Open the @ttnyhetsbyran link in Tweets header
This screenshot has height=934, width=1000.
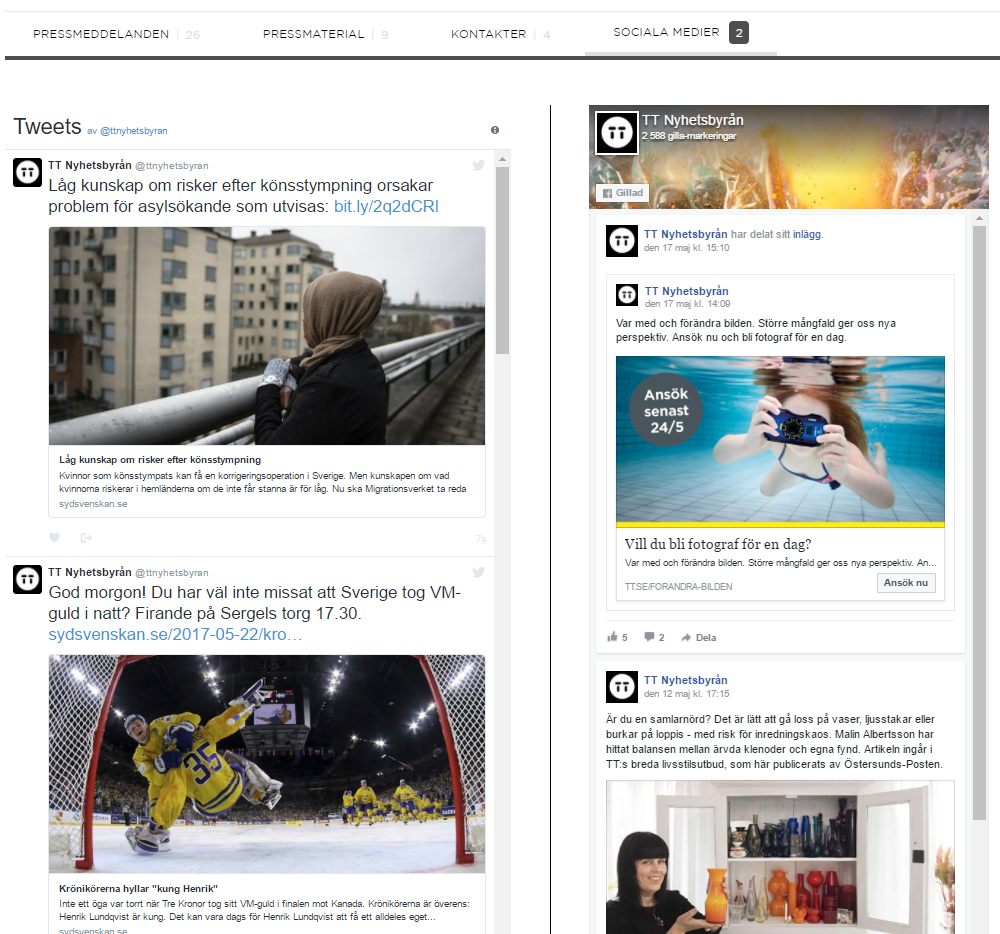pos(133,131)
